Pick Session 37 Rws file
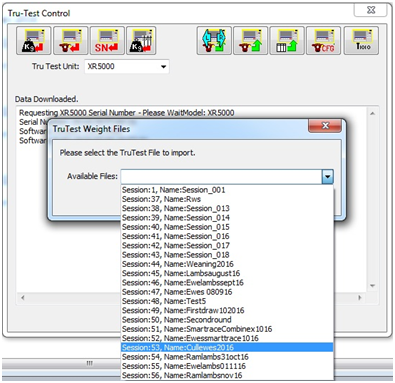 227,199
